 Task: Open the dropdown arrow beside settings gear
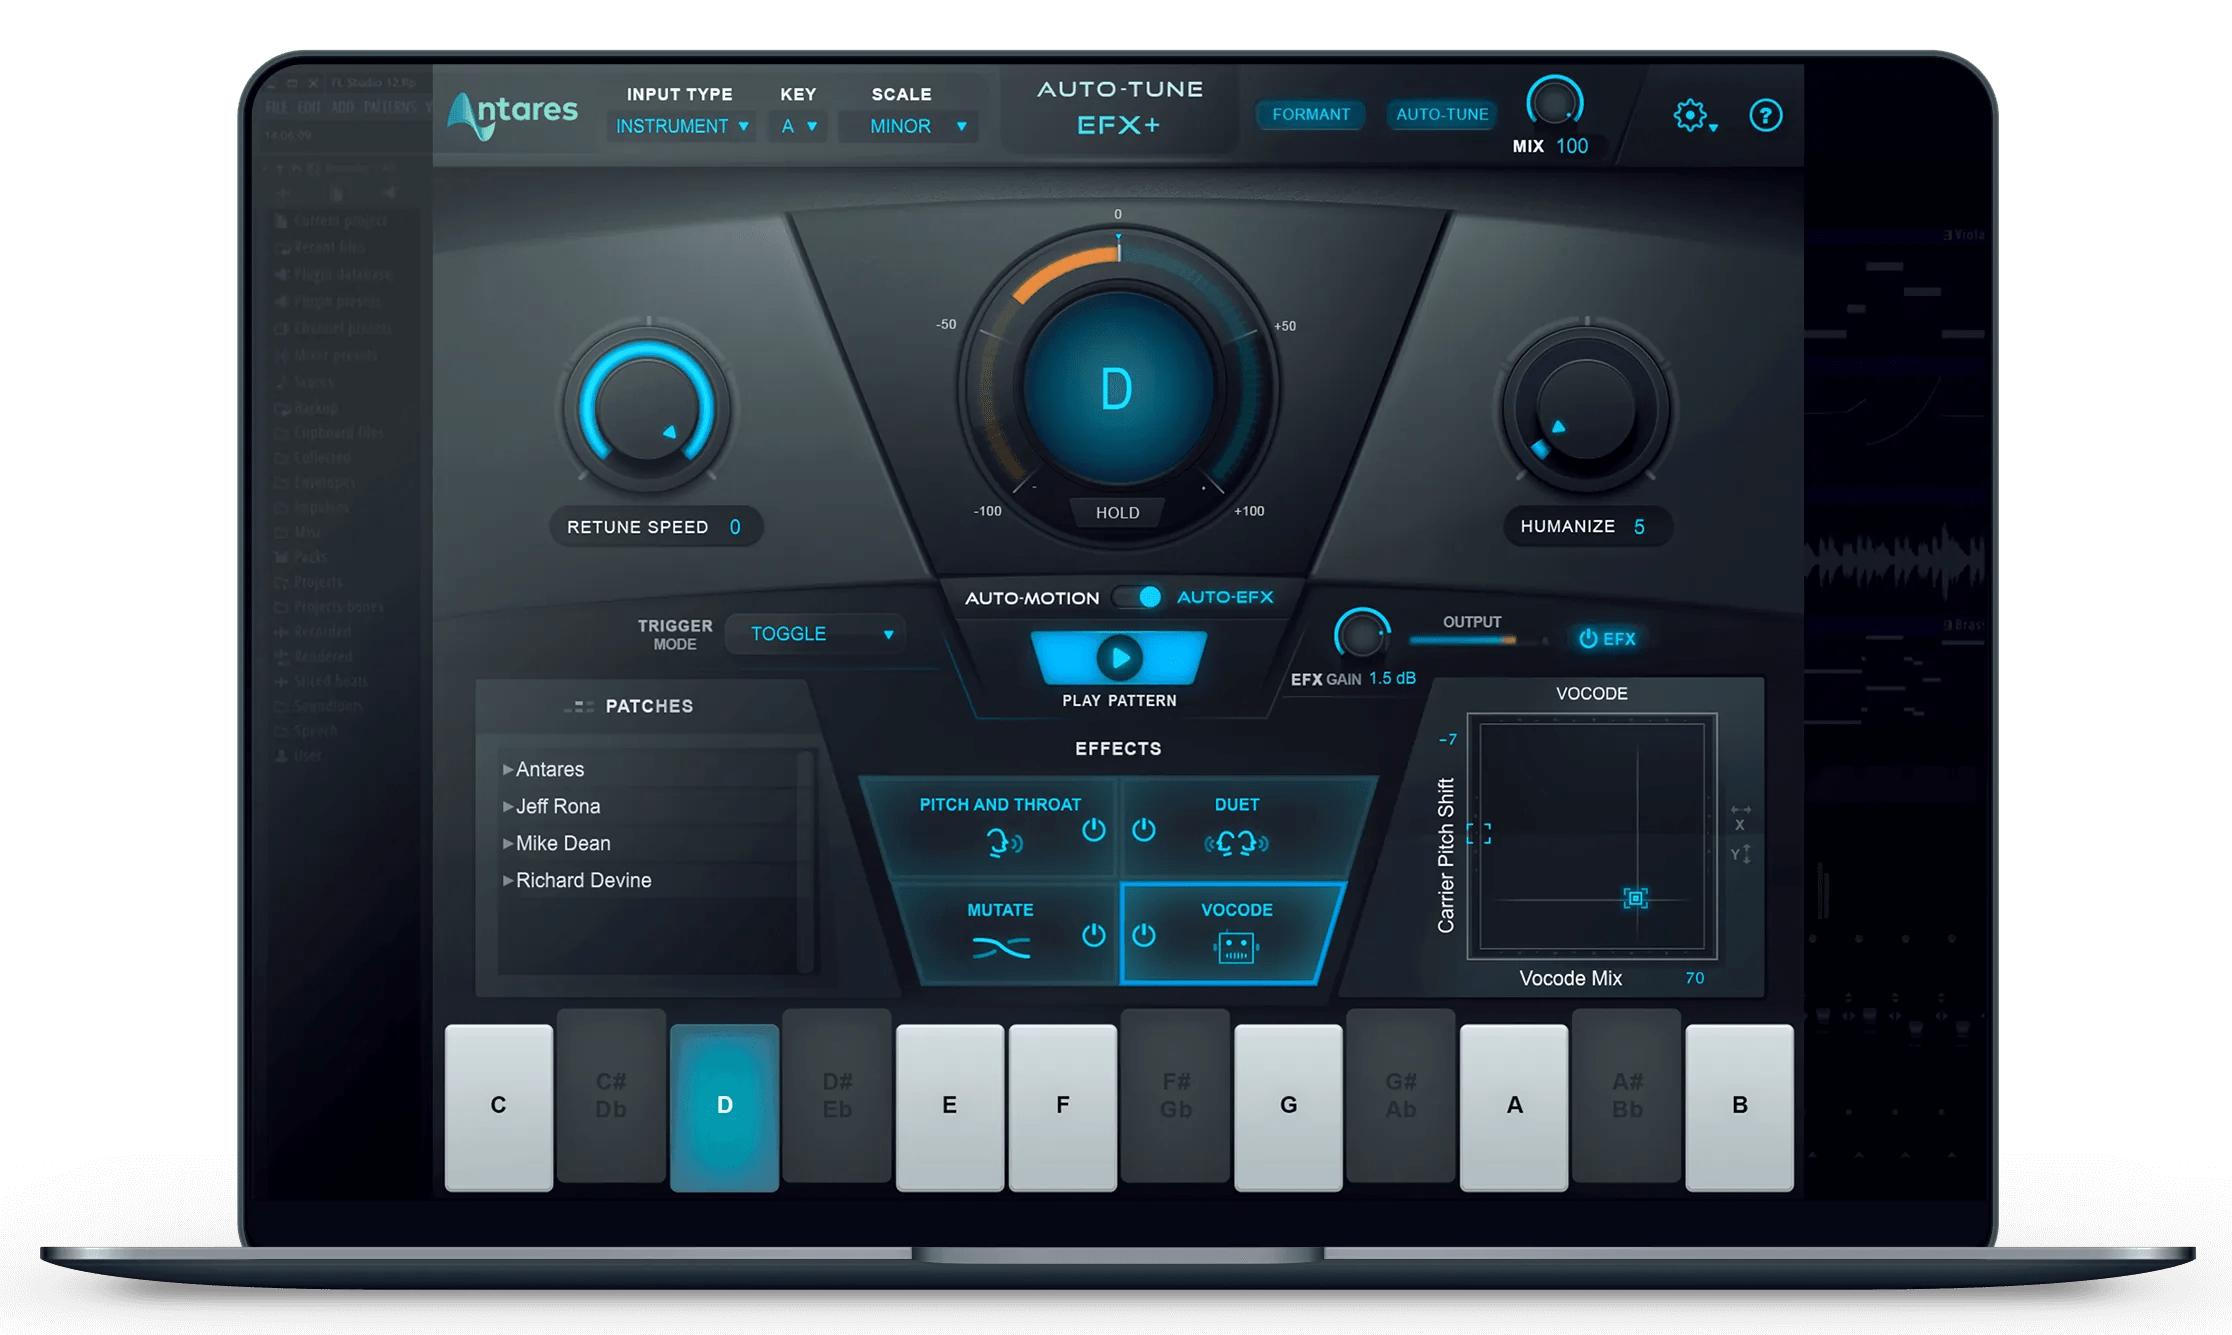point(1713,128)
